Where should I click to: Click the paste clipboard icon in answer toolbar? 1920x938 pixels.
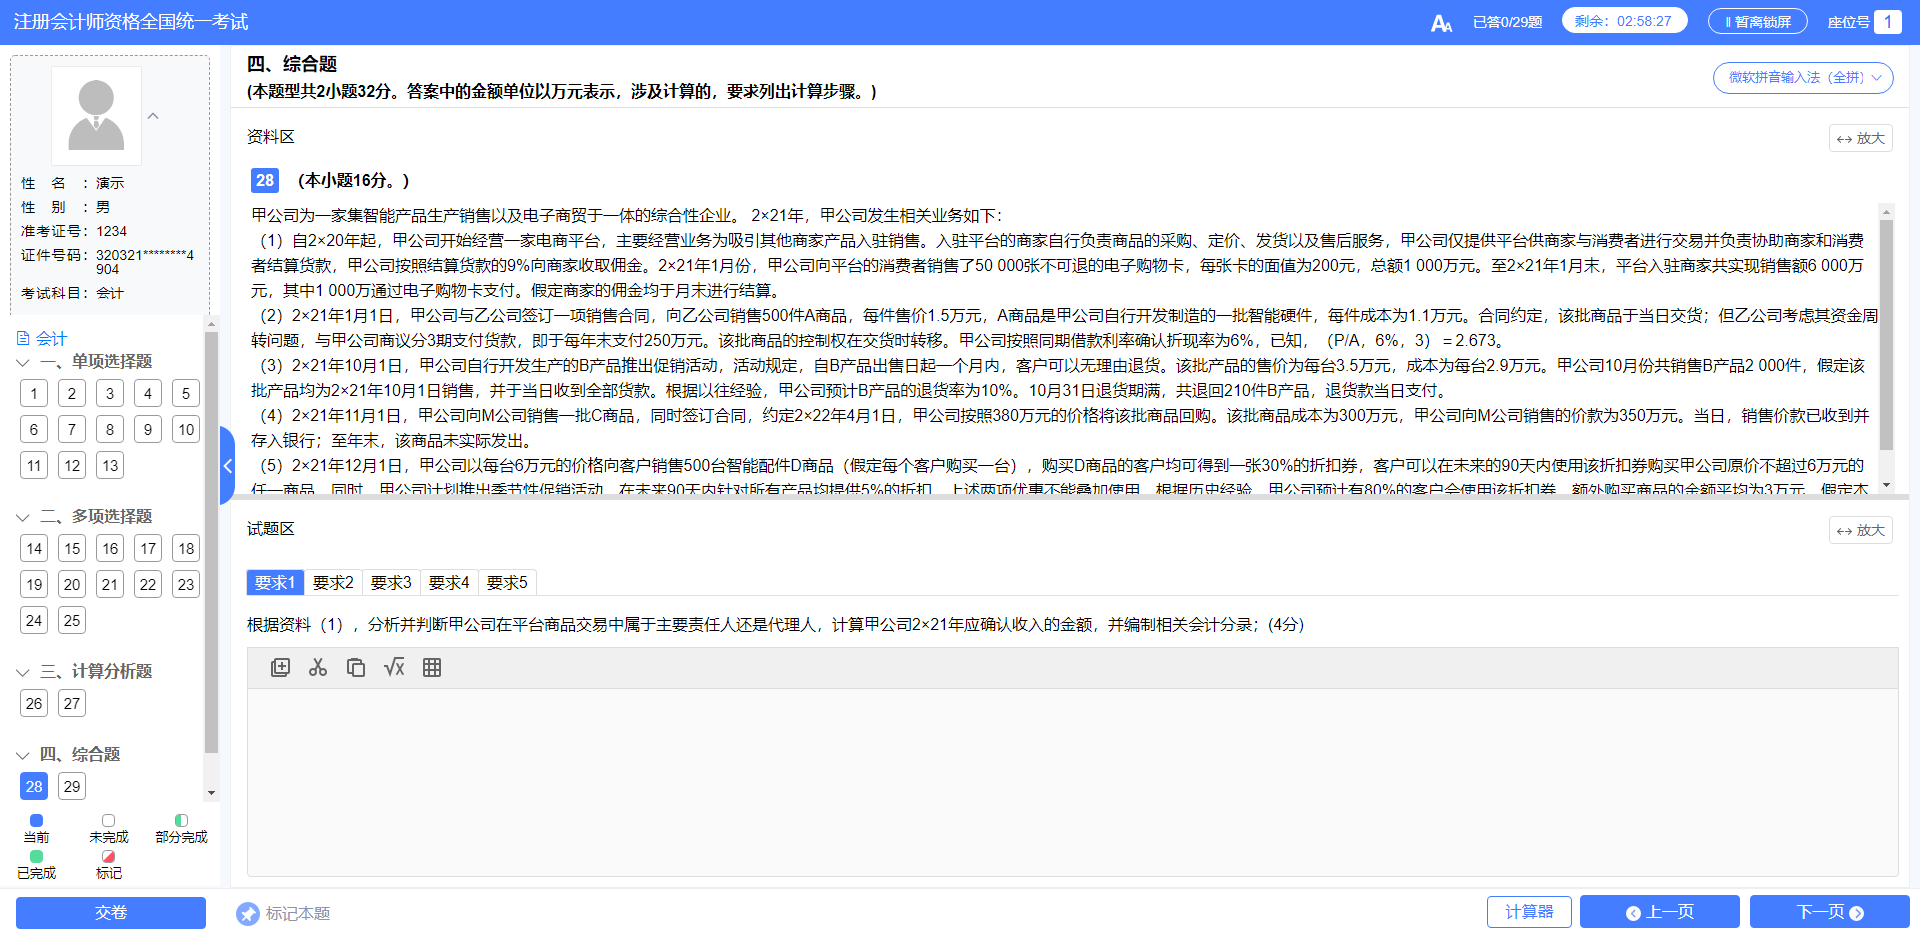[281, 667]
